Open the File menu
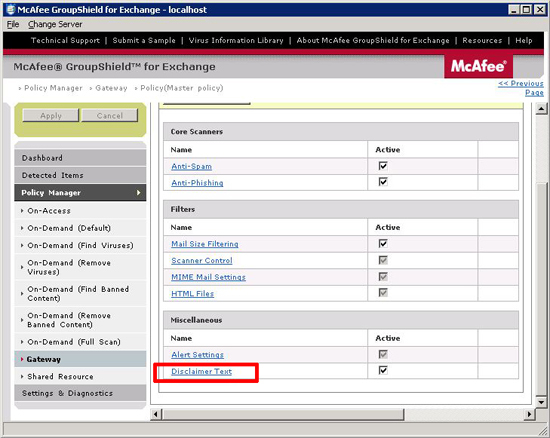Screen dimensions: 550x438 [x=13, y=24]
